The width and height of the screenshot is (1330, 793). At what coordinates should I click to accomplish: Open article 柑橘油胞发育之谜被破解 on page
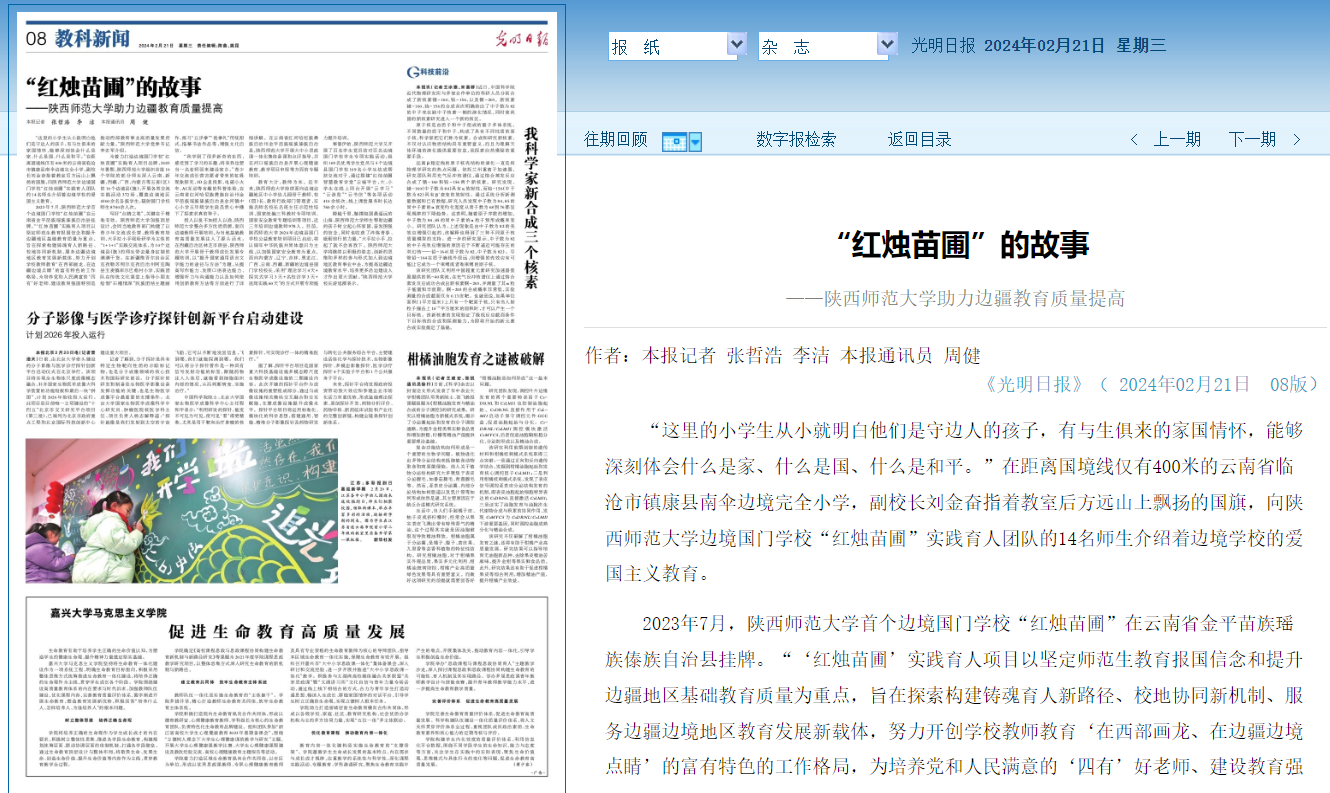[476, 359]
